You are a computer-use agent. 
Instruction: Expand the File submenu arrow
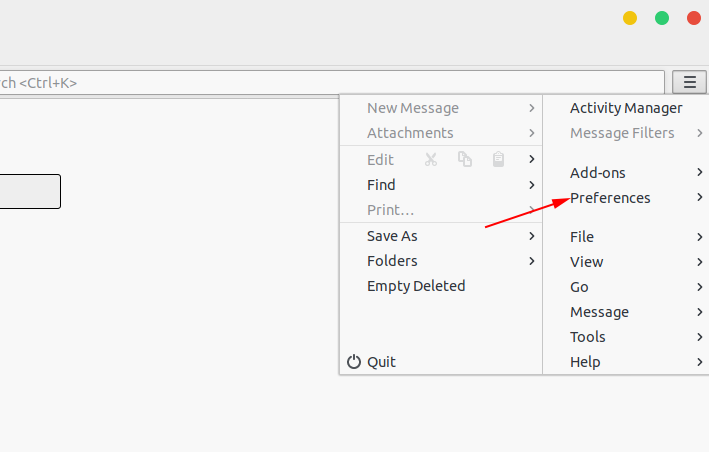pyautogui.click(x=700, y=237)
